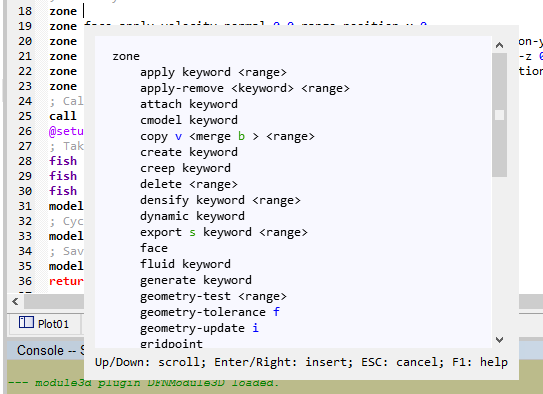
Task: Select 'apply-remove' autocomplete entry
Action: point(245,88)
